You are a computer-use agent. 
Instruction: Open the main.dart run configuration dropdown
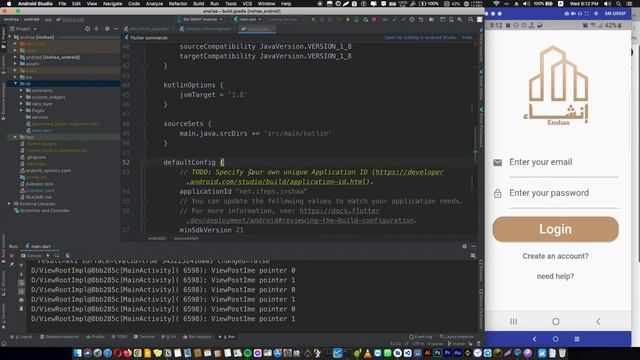click(x=247, y=20)
